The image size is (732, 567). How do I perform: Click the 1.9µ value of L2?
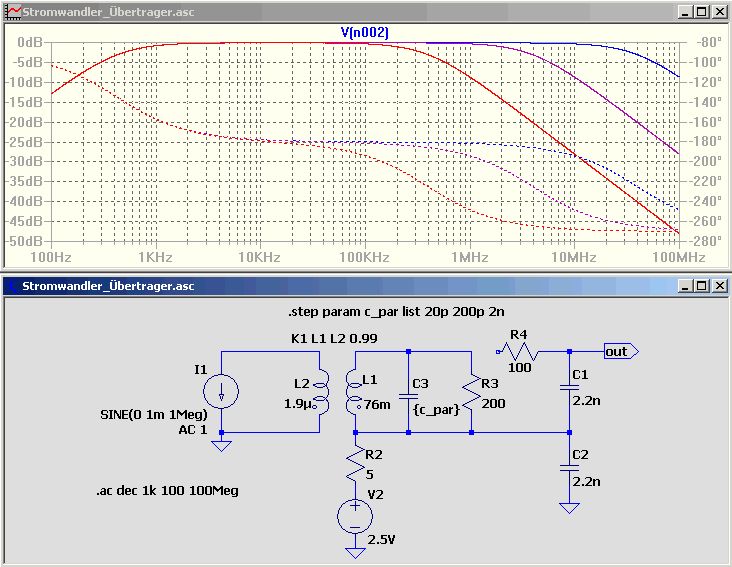[x=298, y=404]
